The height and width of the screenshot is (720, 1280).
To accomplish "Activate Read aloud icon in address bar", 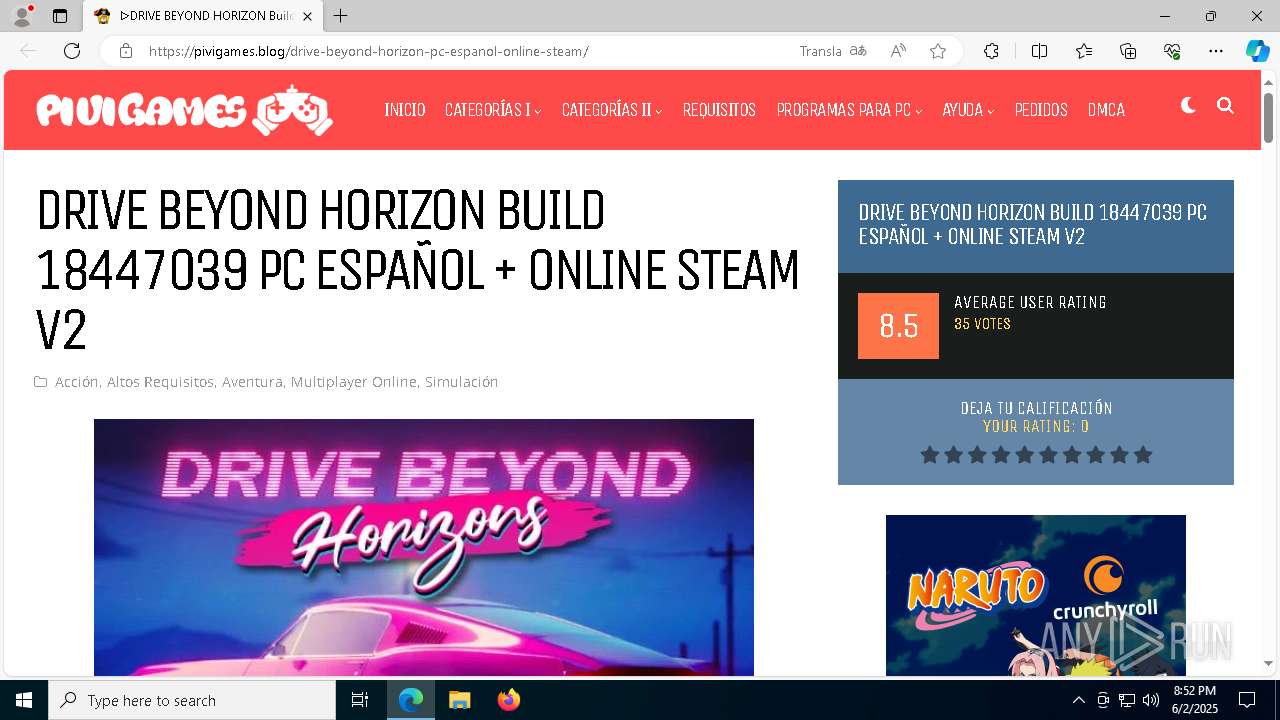I will point(898,51).
